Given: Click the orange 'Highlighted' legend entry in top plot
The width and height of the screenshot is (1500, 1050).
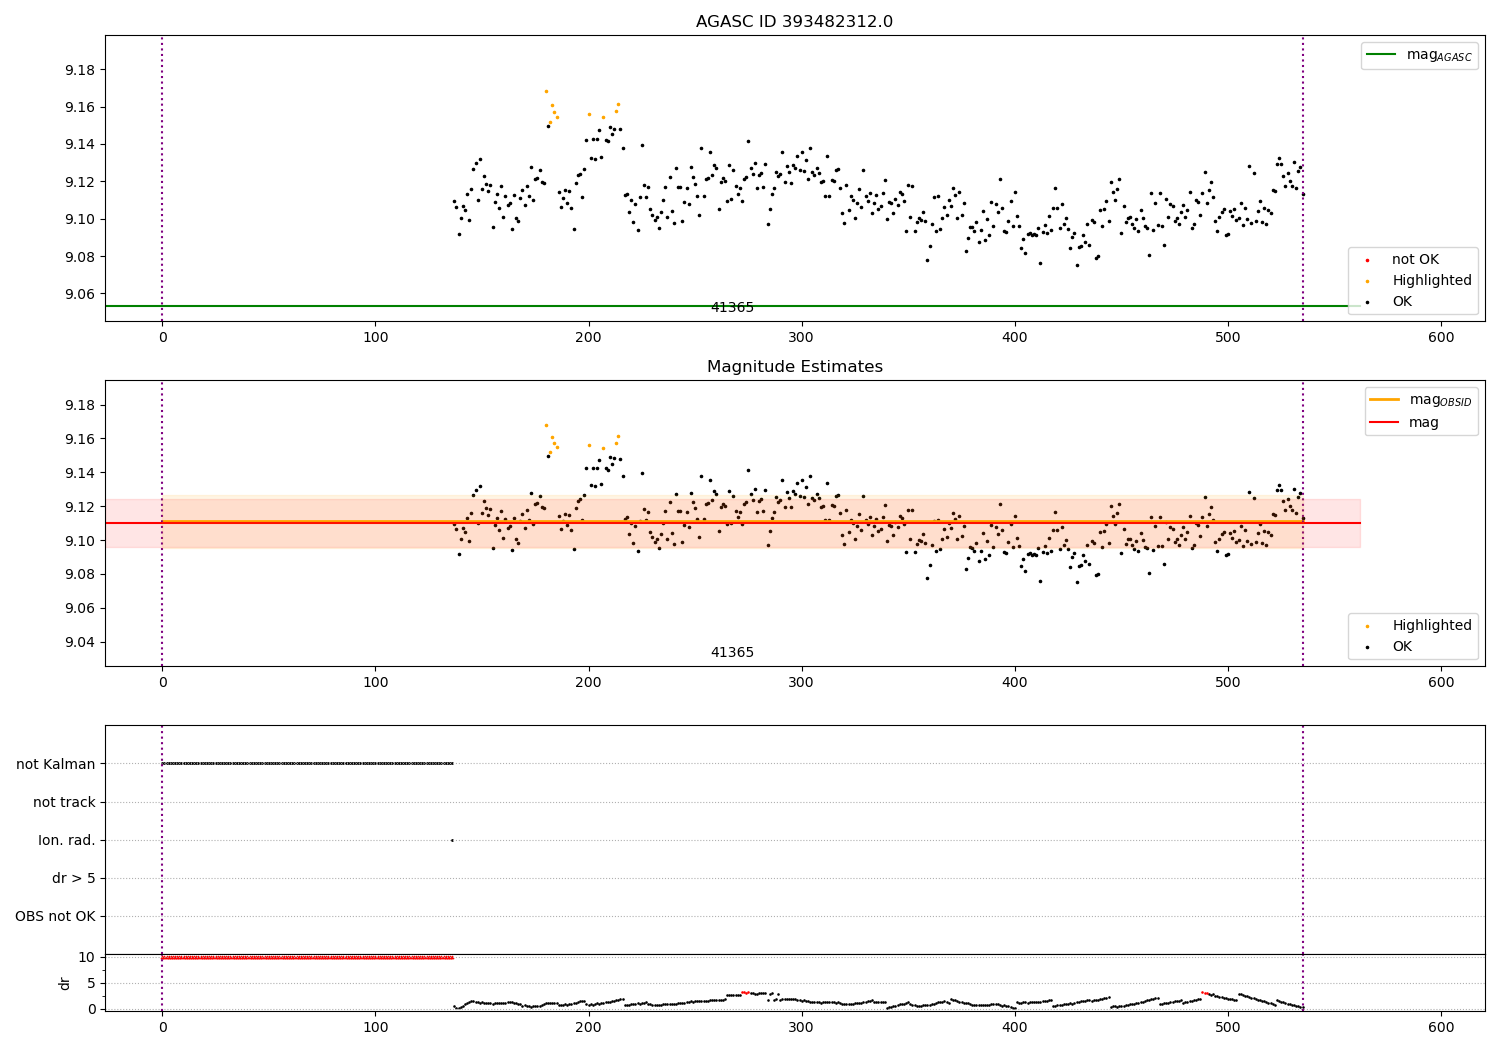Looking at the screenshot, I should point(1412,281).
